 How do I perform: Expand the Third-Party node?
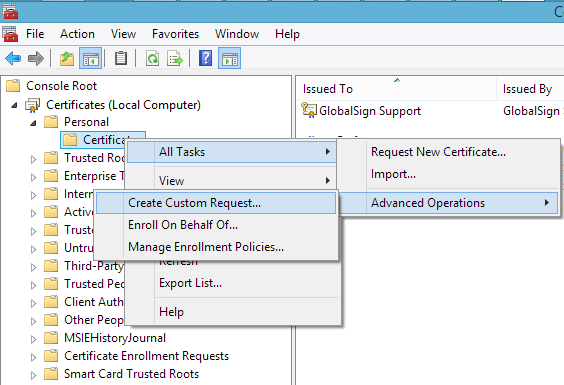click(x=33, y=267)
